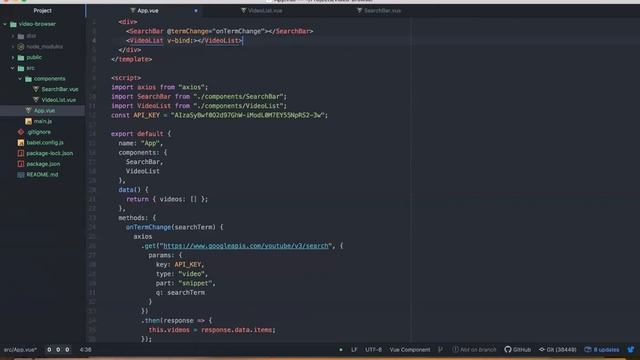Click the Vue icon on SearchBar.vue tab
The height and width of the screenshot is (360, 640).
click(x=360, y=11)
